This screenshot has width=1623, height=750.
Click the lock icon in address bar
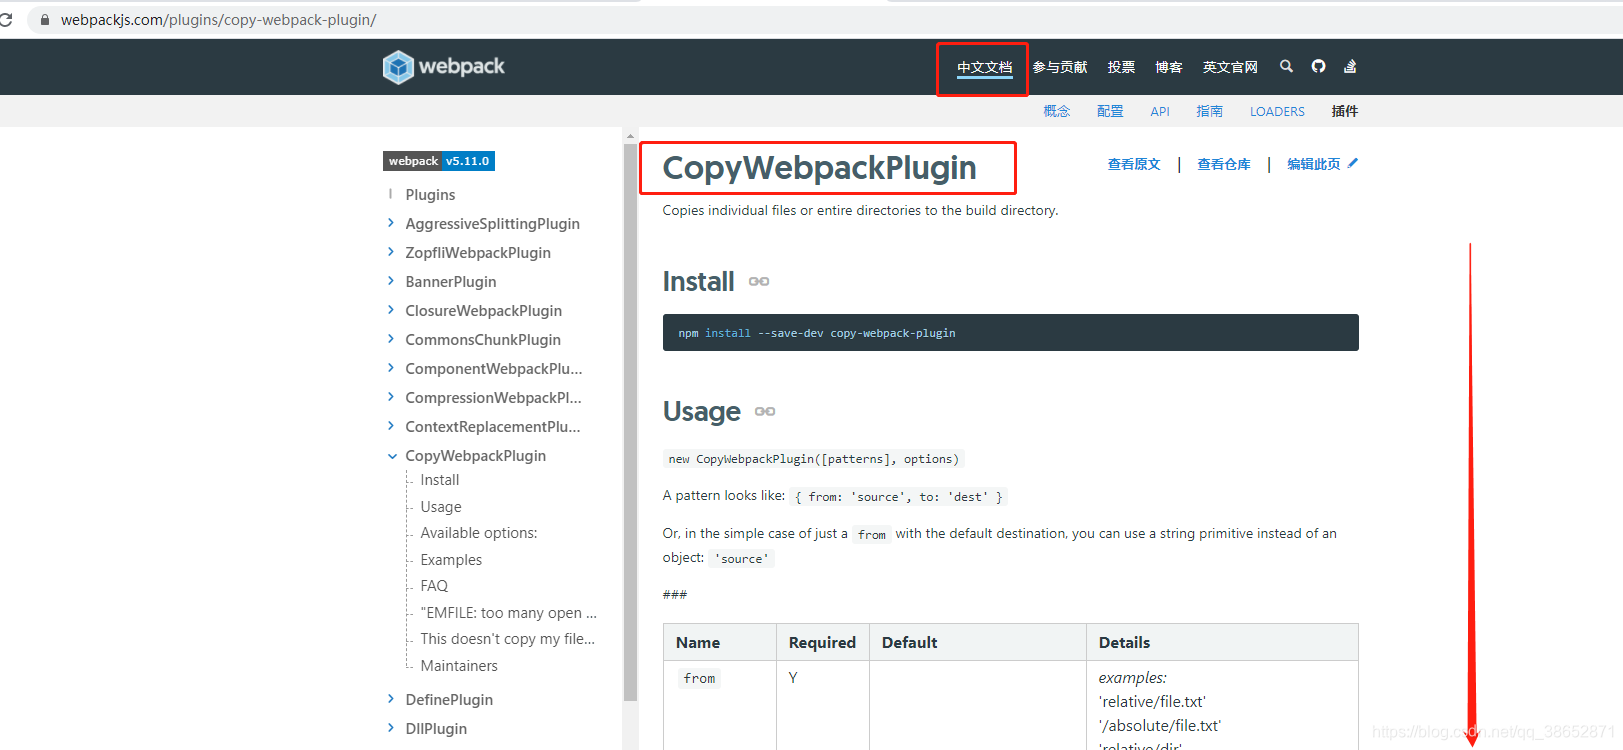coord(44,19)
